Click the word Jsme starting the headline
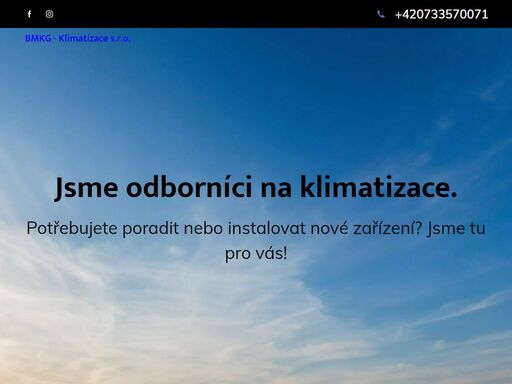 pyautogui.click(x=86, y=188)
